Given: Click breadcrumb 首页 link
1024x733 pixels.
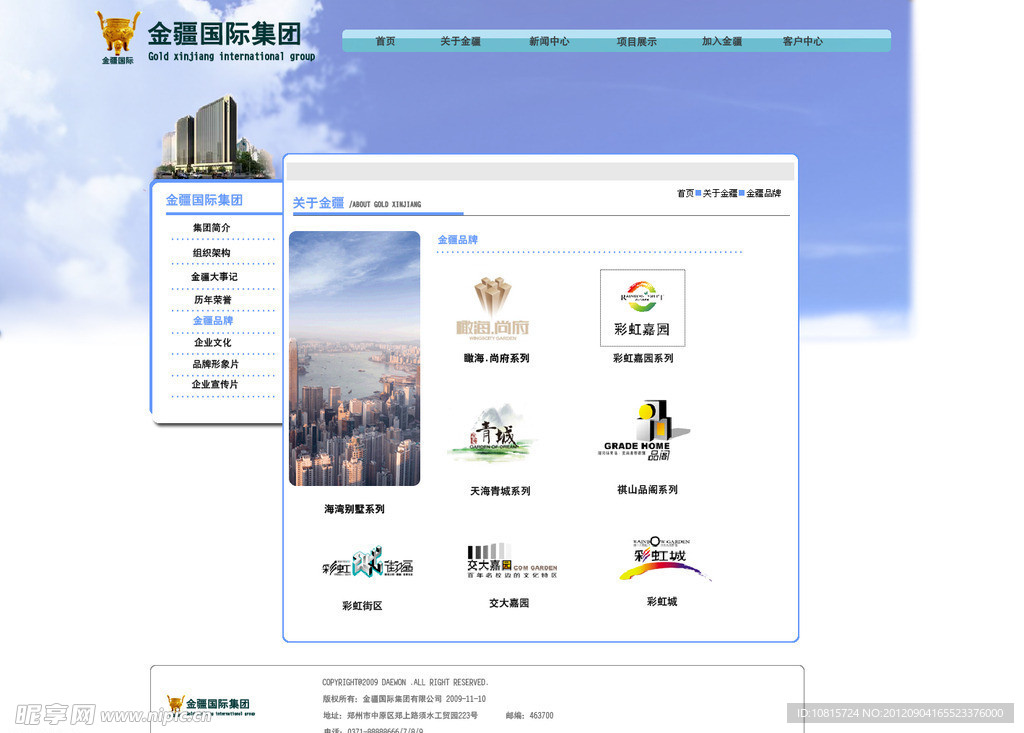Looking at the screenshot, I should (685, 193).
